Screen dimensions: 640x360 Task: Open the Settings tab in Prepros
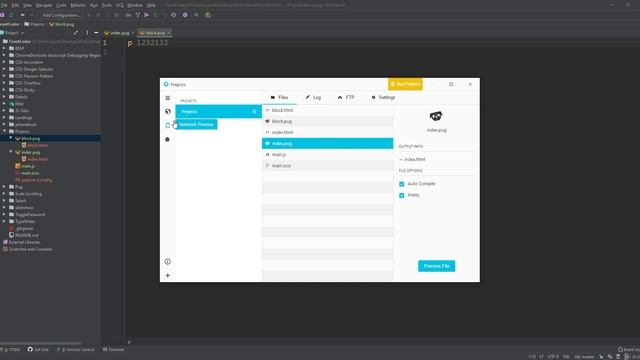383,98
